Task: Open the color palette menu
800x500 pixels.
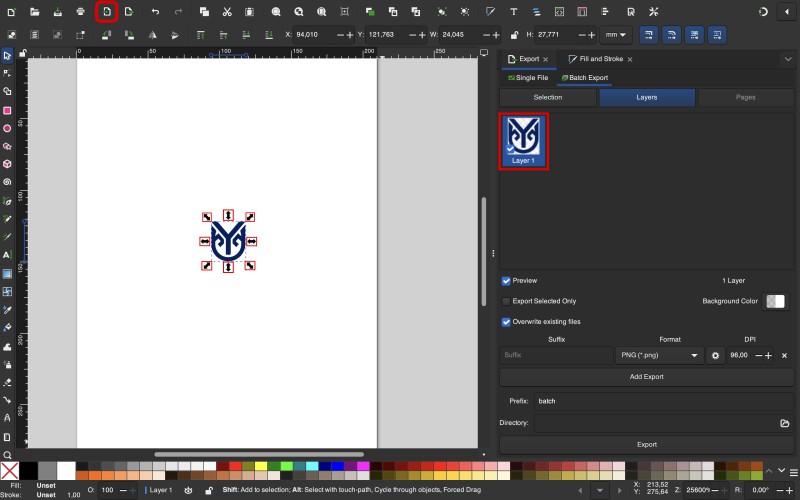Action: (x=794, y=471)
